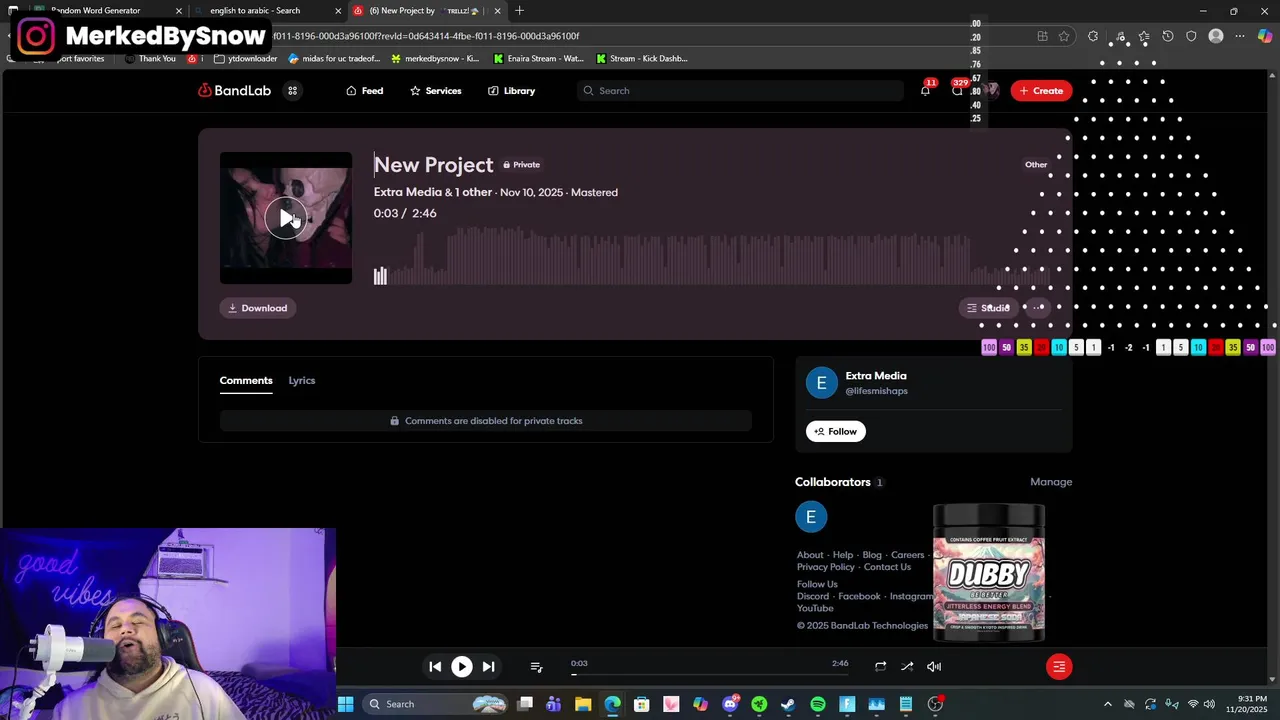Image resolution: width=1280 pixels, height=720 pixels.
Task: Skip to the previous track
Action: [x=435, y=666]
